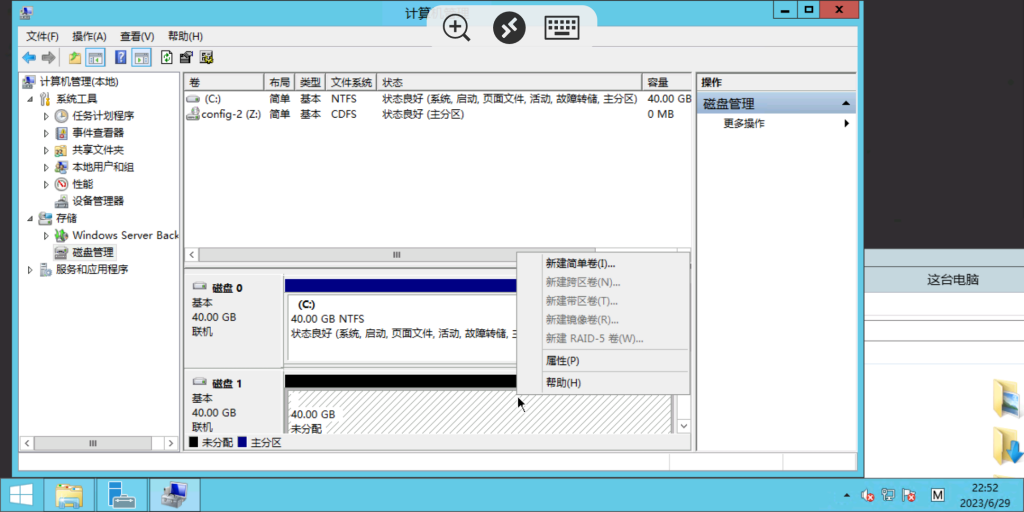Click the 事件查看器 icon in the tree

tap(61, 133)
